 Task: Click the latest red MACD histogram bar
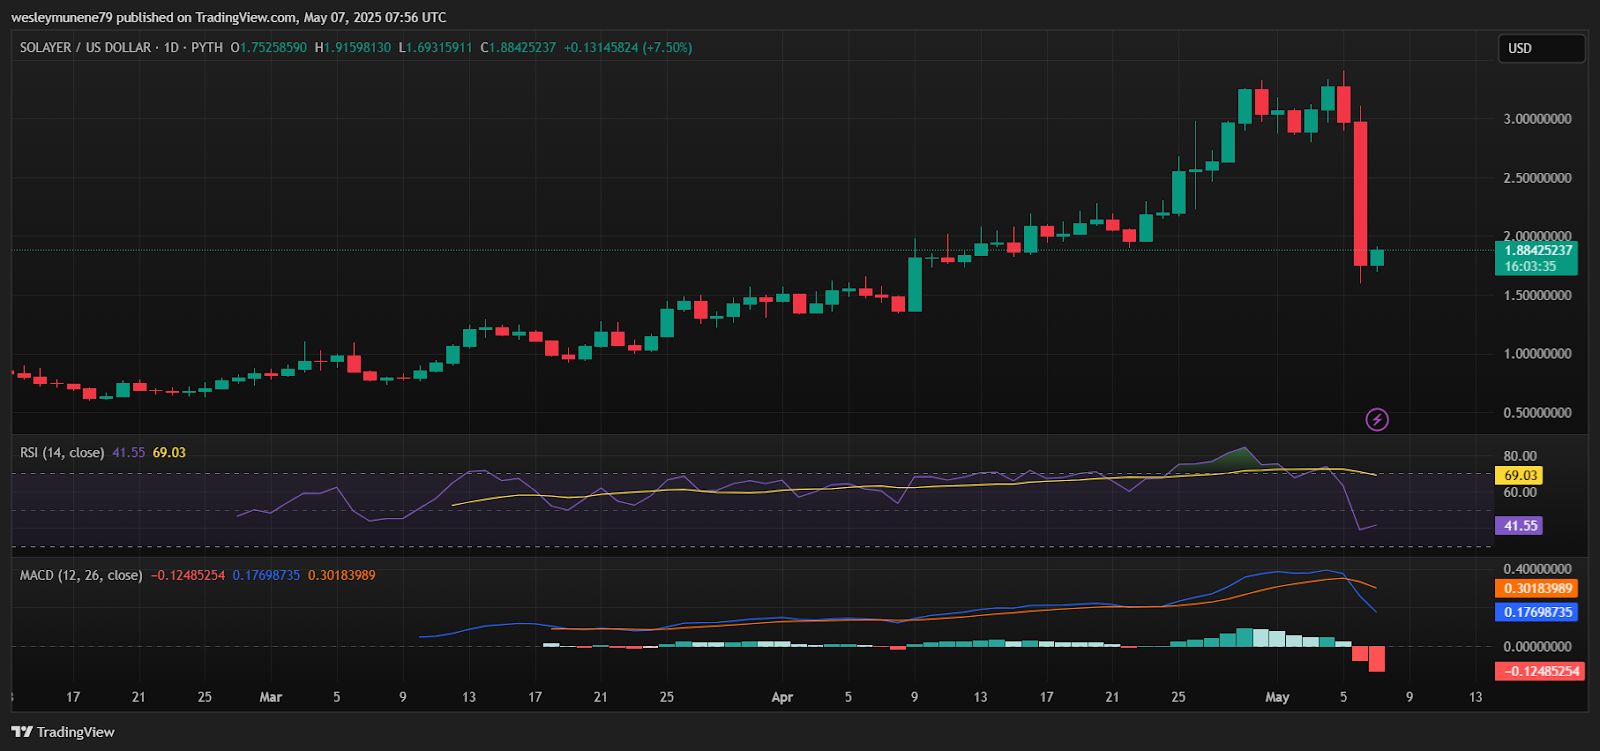(1377, 659)
